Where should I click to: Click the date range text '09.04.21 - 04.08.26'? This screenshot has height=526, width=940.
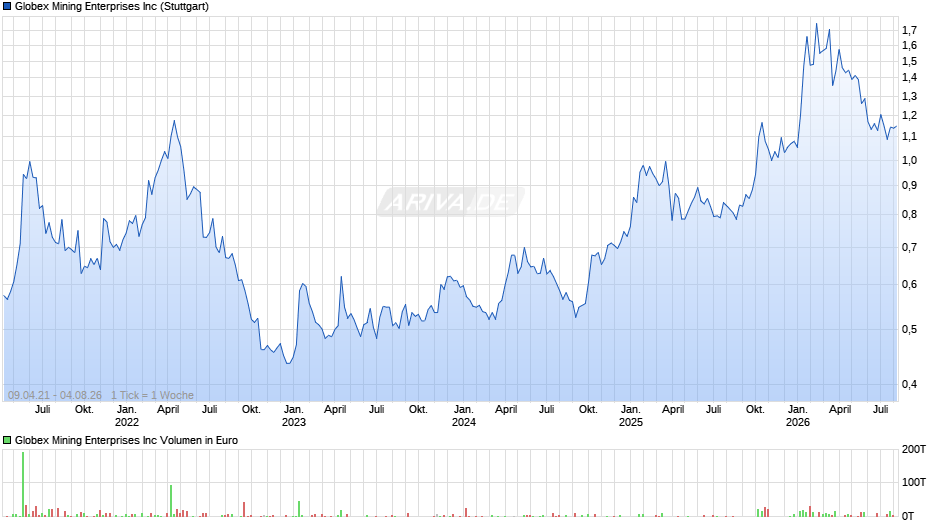[x=55, y=395]
